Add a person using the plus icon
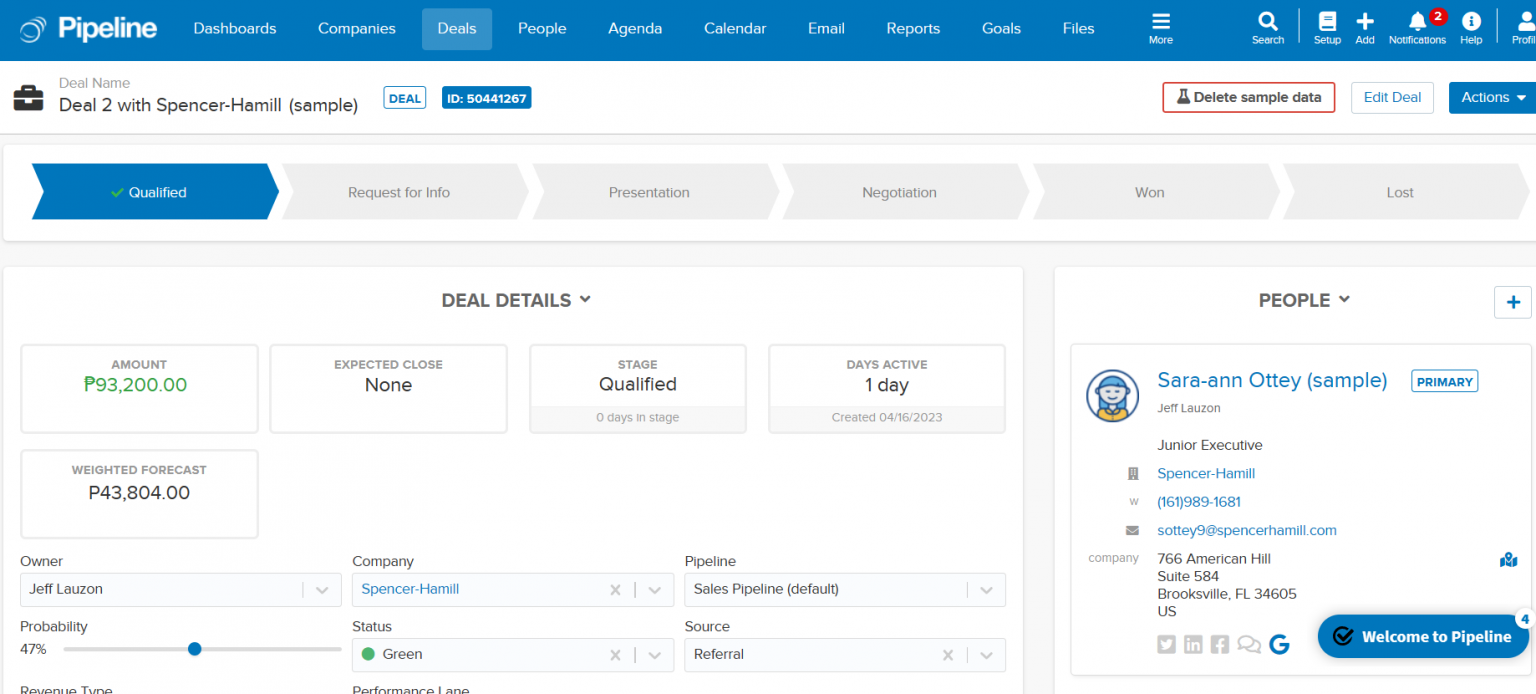The width and height of the screenshot is (1536, 694). click(1512, 301)
